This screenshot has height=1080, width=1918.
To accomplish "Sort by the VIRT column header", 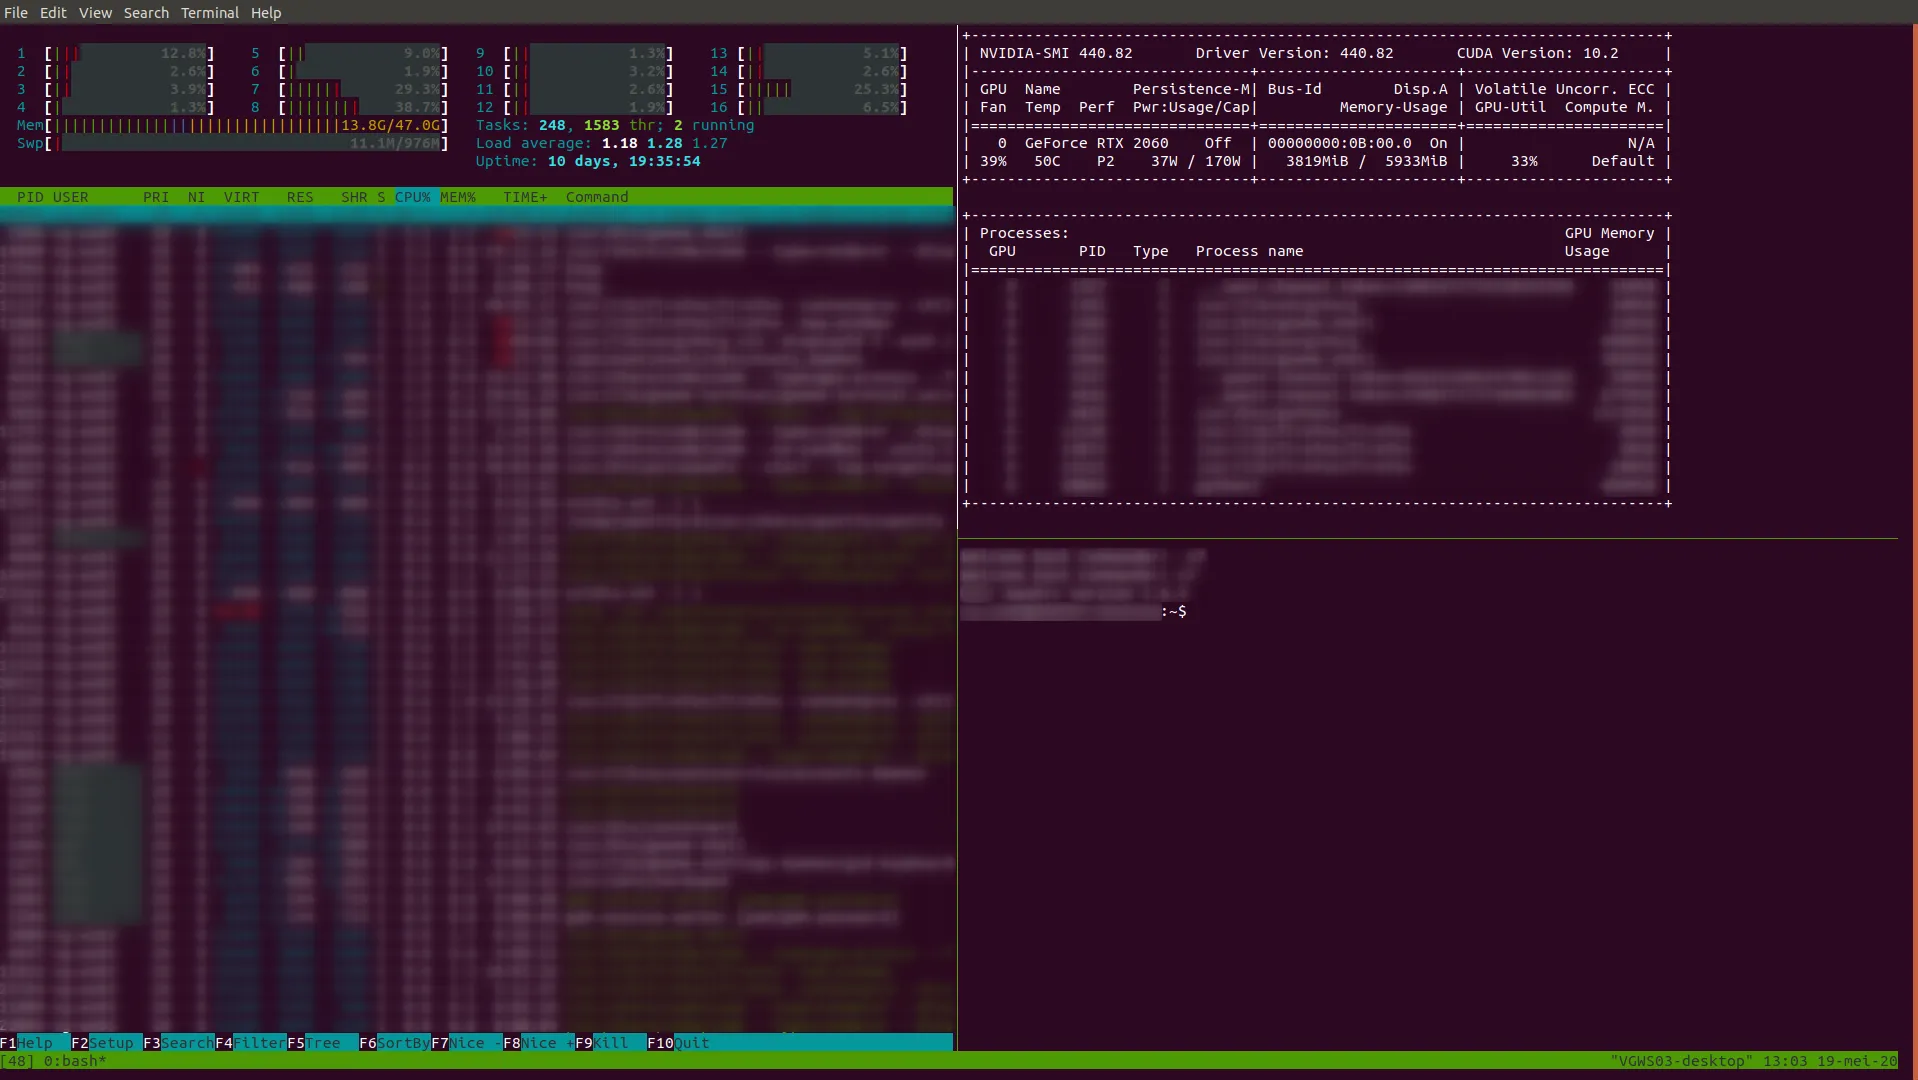I will (x=242, y=197).
